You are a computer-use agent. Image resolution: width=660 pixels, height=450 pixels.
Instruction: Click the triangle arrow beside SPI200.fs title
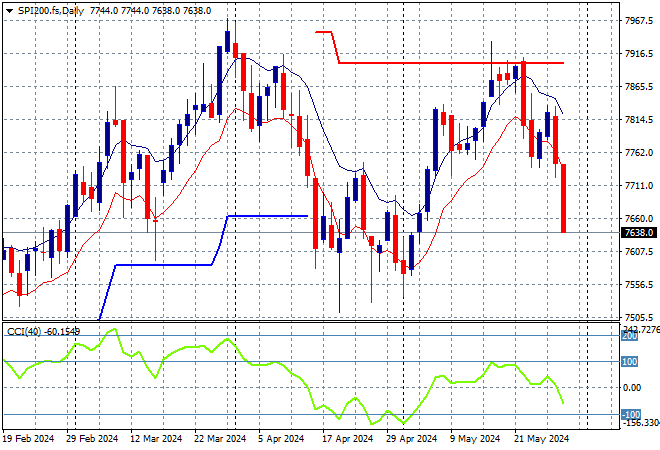coord(9,11)
